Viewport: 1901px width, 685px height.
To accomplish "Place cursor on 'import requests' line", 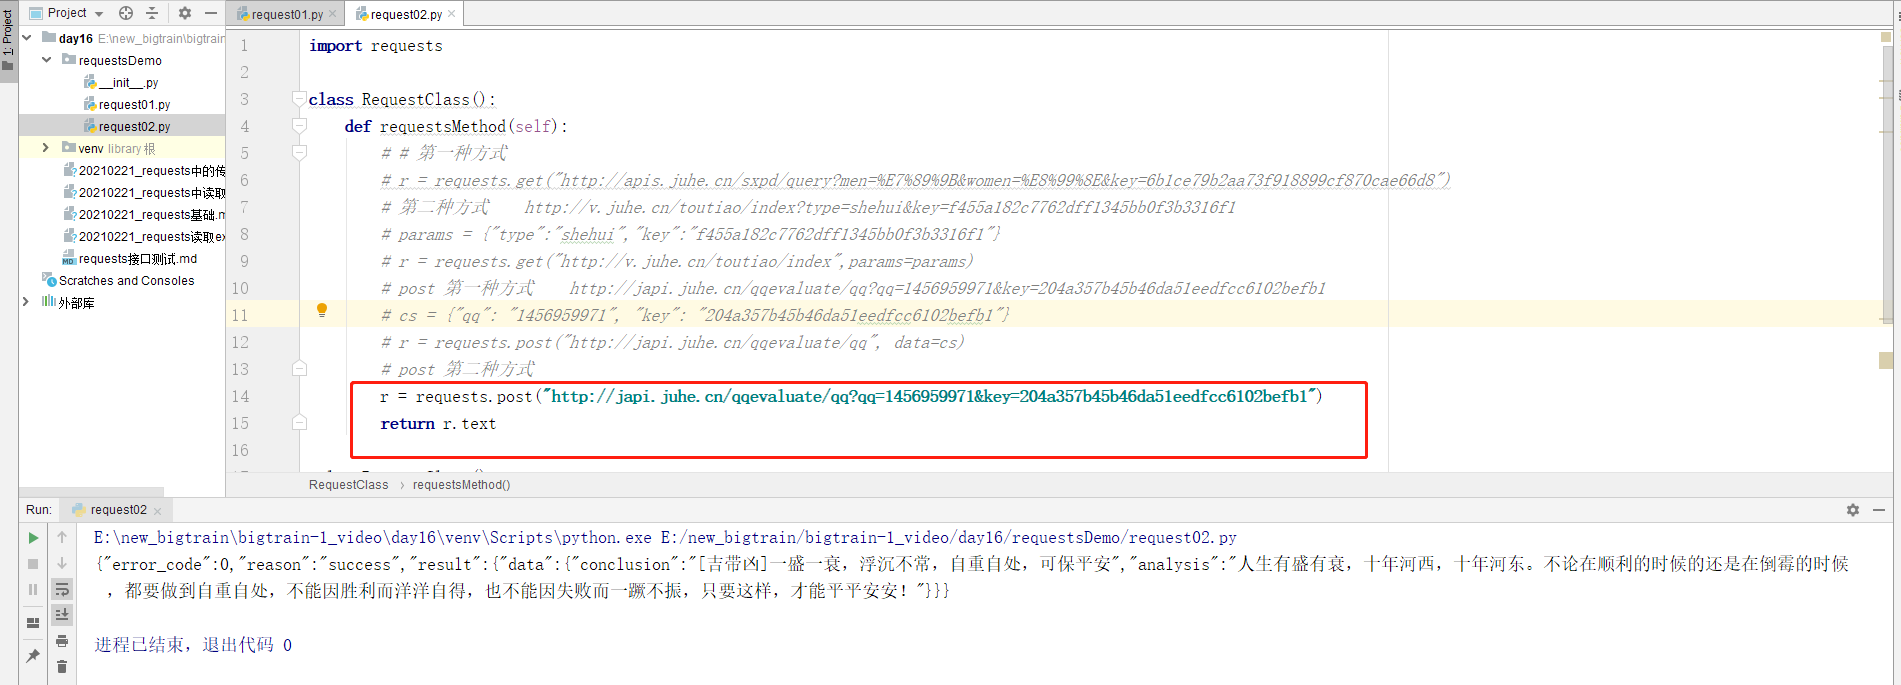I will (x=376, y=46).
